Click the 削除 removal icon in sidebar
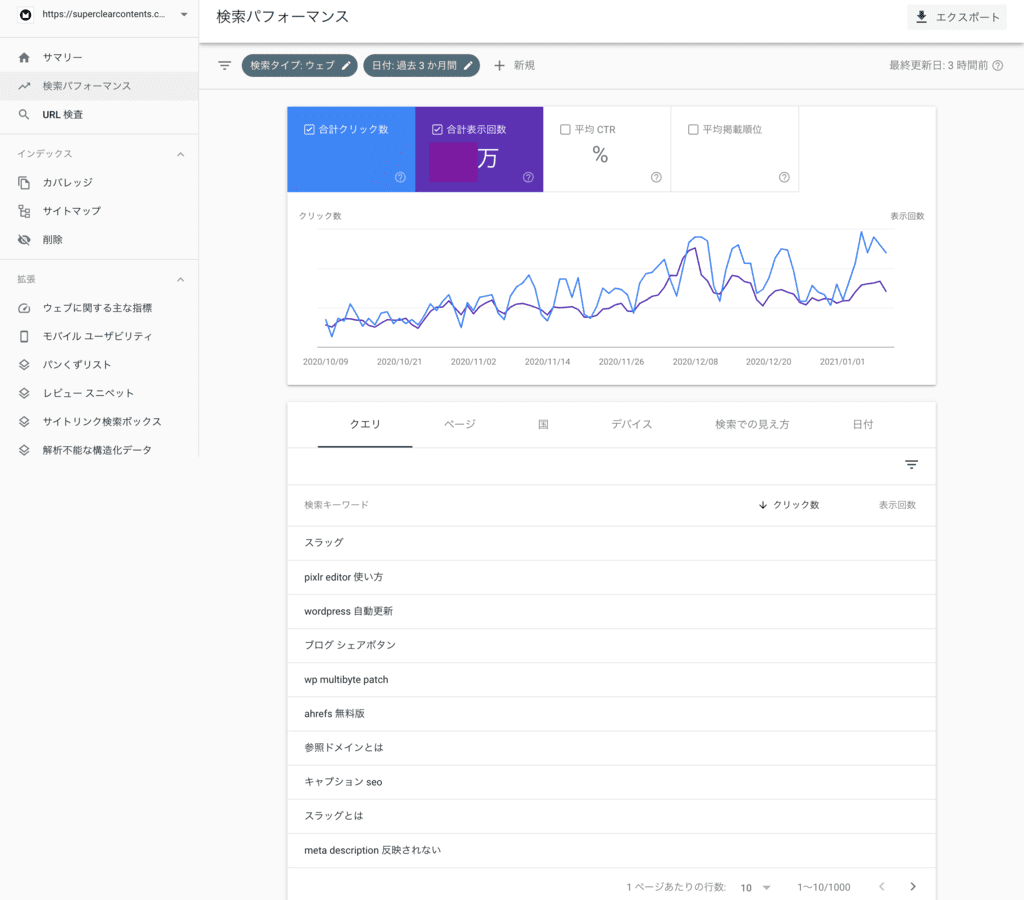This screenshot has height=900, width=1024. [x=25, y=240]
